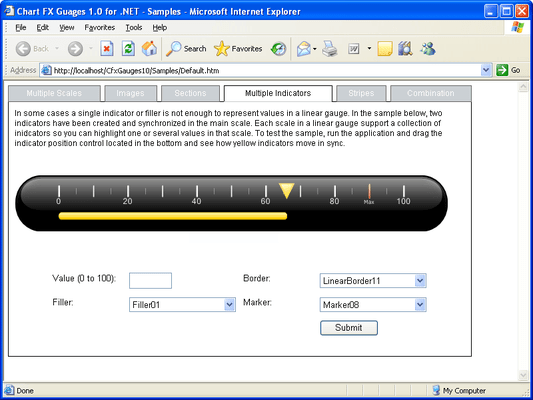This screenshot has height=400, width=533.
Task: Click the Back navigation arrow icon
Action: [x=23, y=49]
